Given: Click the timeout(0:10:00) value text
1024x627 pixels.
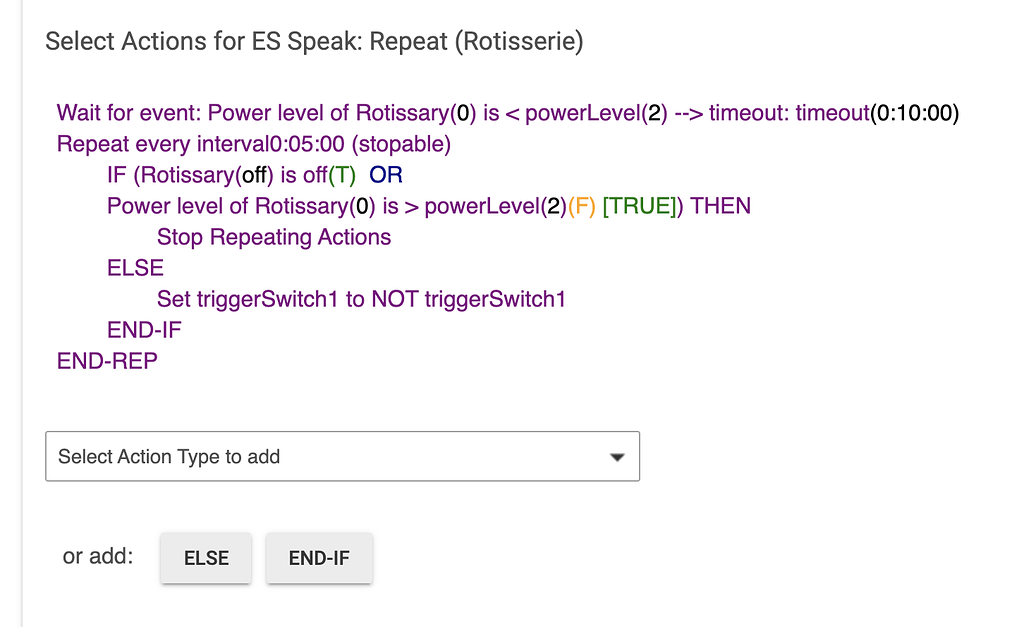Looking at the screenshot, I should pos(877,113).
